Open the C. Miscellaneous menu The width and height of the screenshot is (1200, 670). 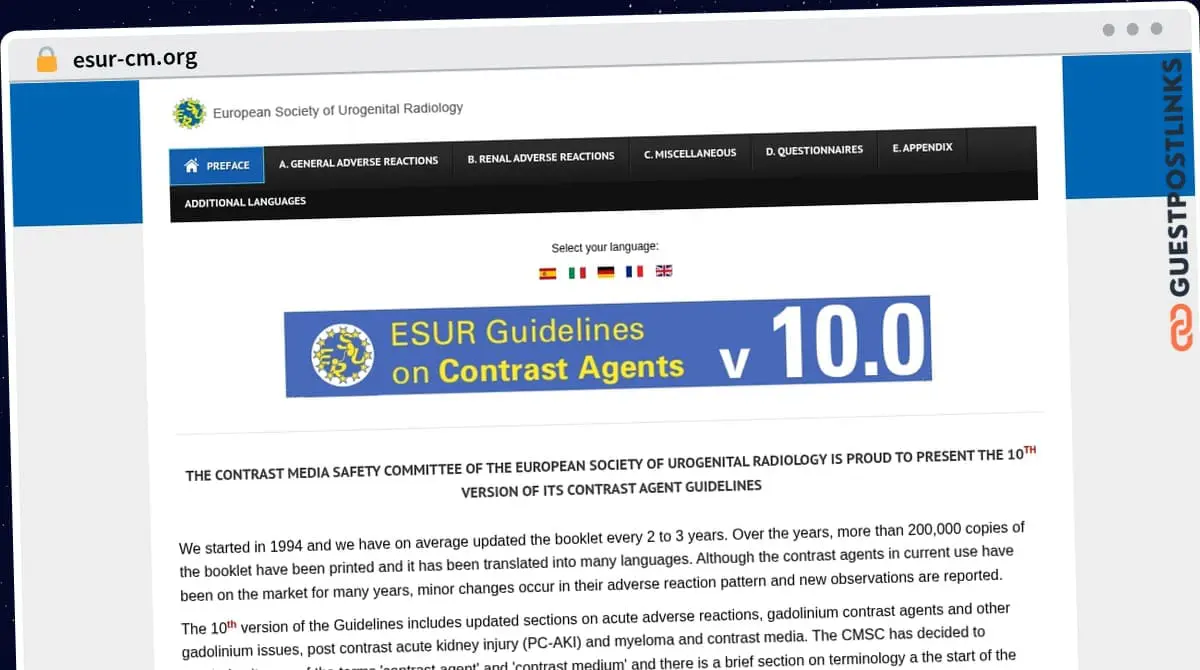pyautogui.click(x=690, y=154)
